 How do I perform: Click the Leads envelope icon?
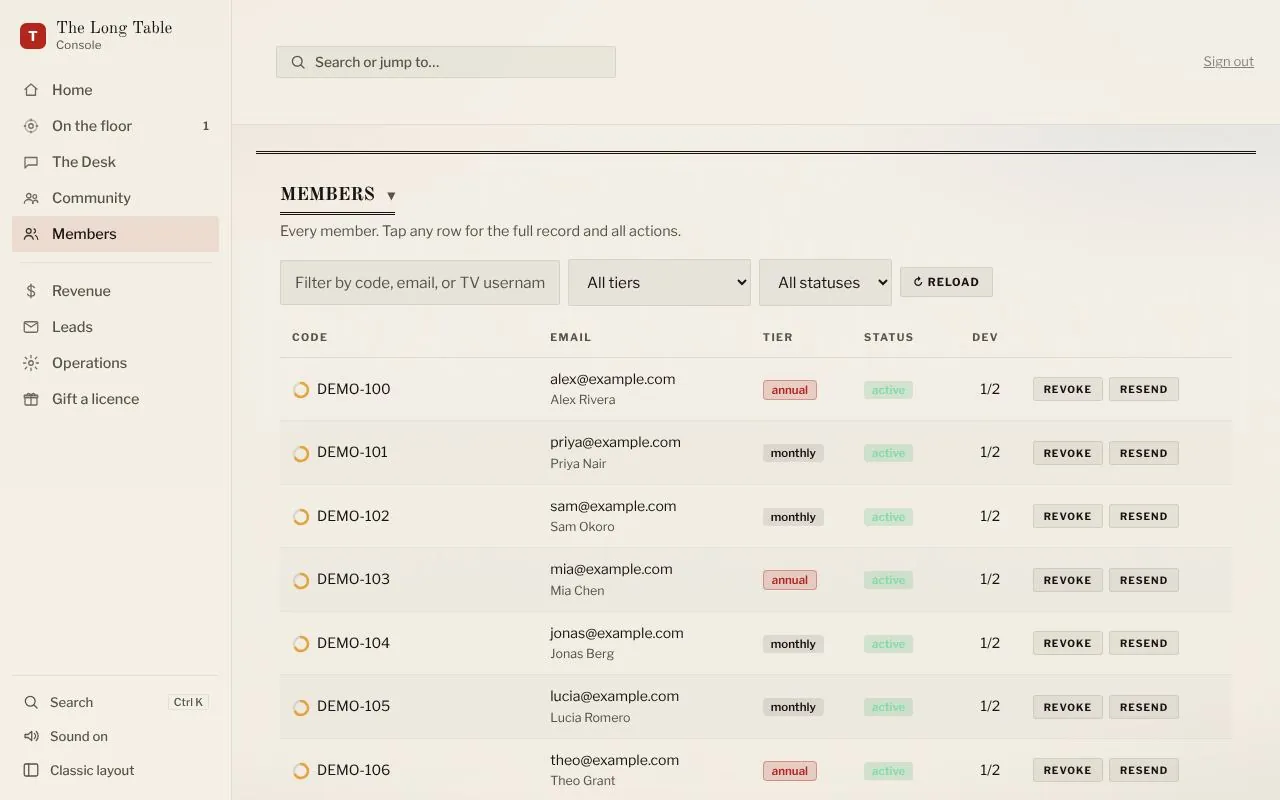(31, 327)
